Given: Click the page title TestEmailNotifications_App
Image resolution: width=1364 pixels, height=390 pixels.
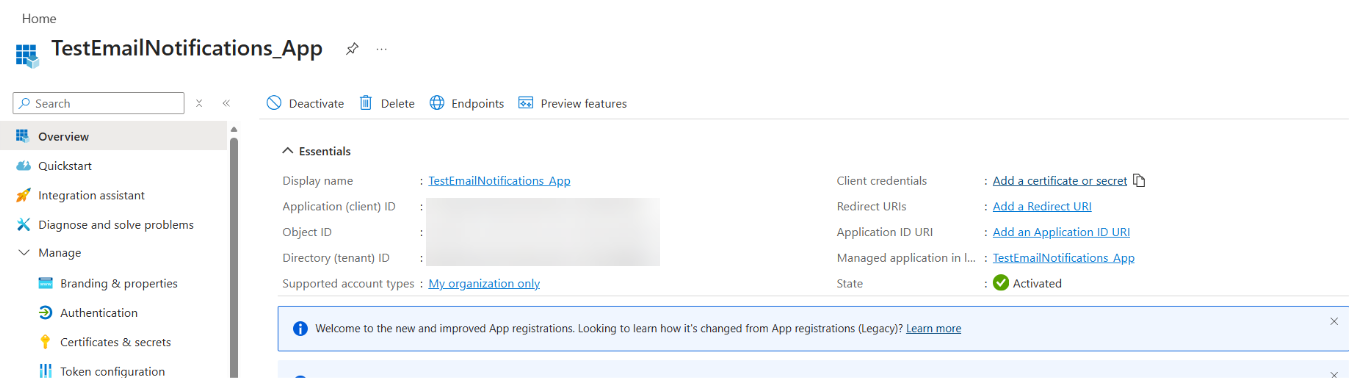Looking at the screenshot, I should 187,48.
